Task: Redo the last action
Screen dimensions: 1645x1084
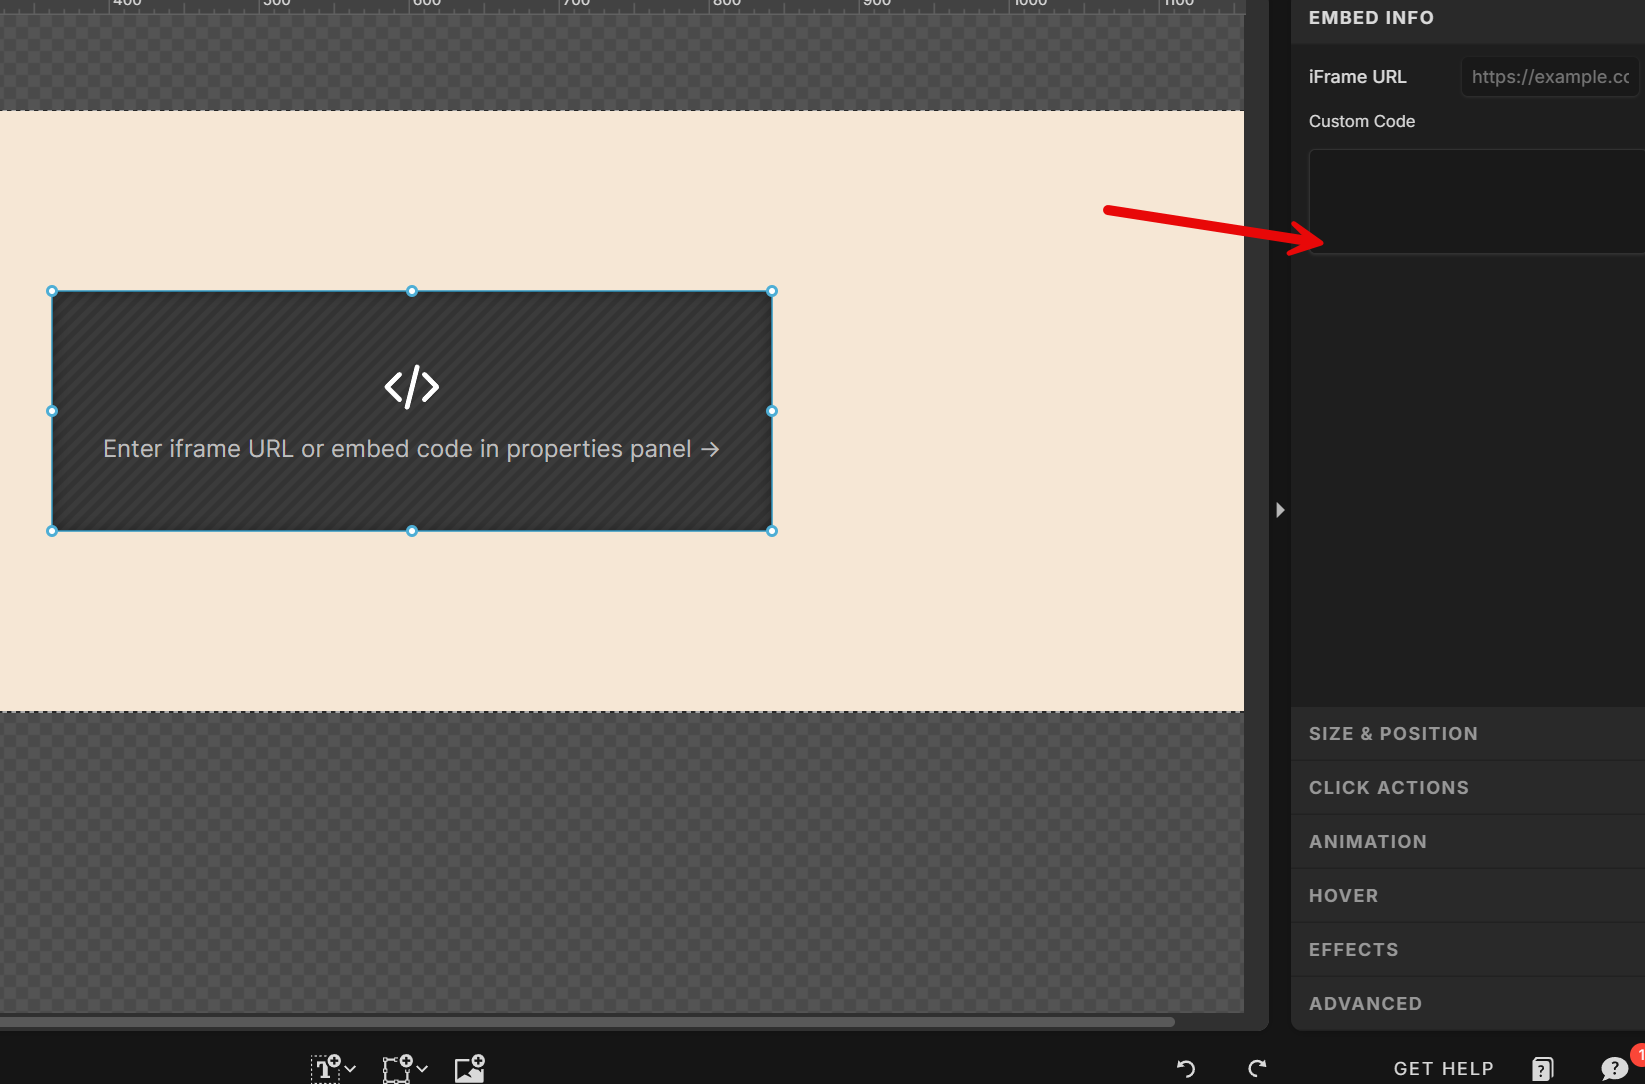Action: pos(1257,1068)
